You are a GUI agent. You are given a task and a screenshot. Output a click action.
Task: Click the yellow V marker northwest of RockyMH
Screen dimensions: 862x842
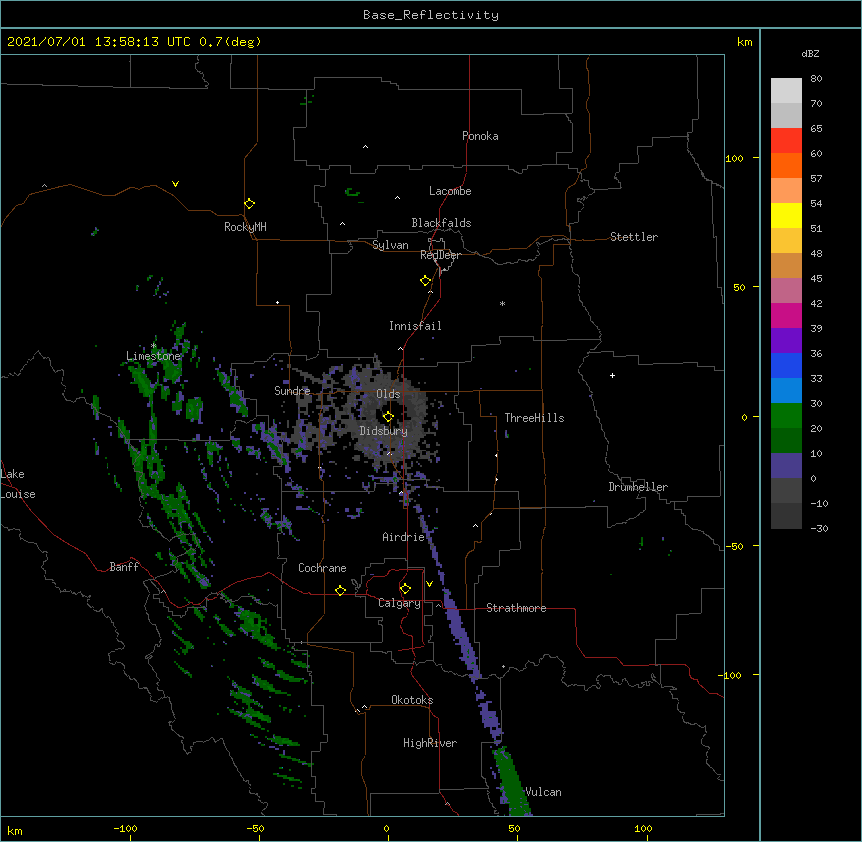tap(175, 184)
